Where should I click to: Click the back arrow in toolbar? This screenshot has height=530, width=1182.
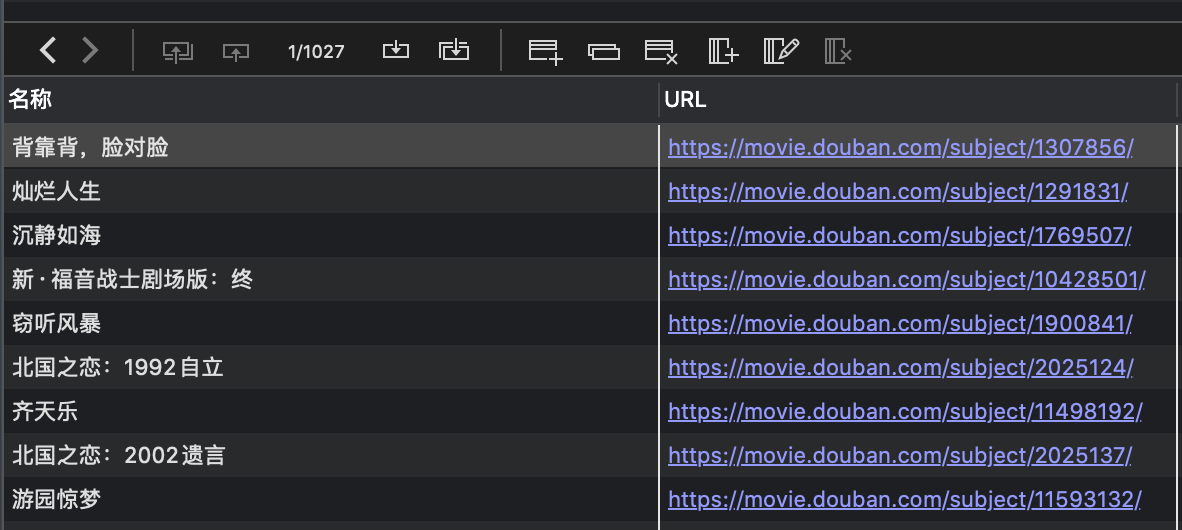point(48,50)
